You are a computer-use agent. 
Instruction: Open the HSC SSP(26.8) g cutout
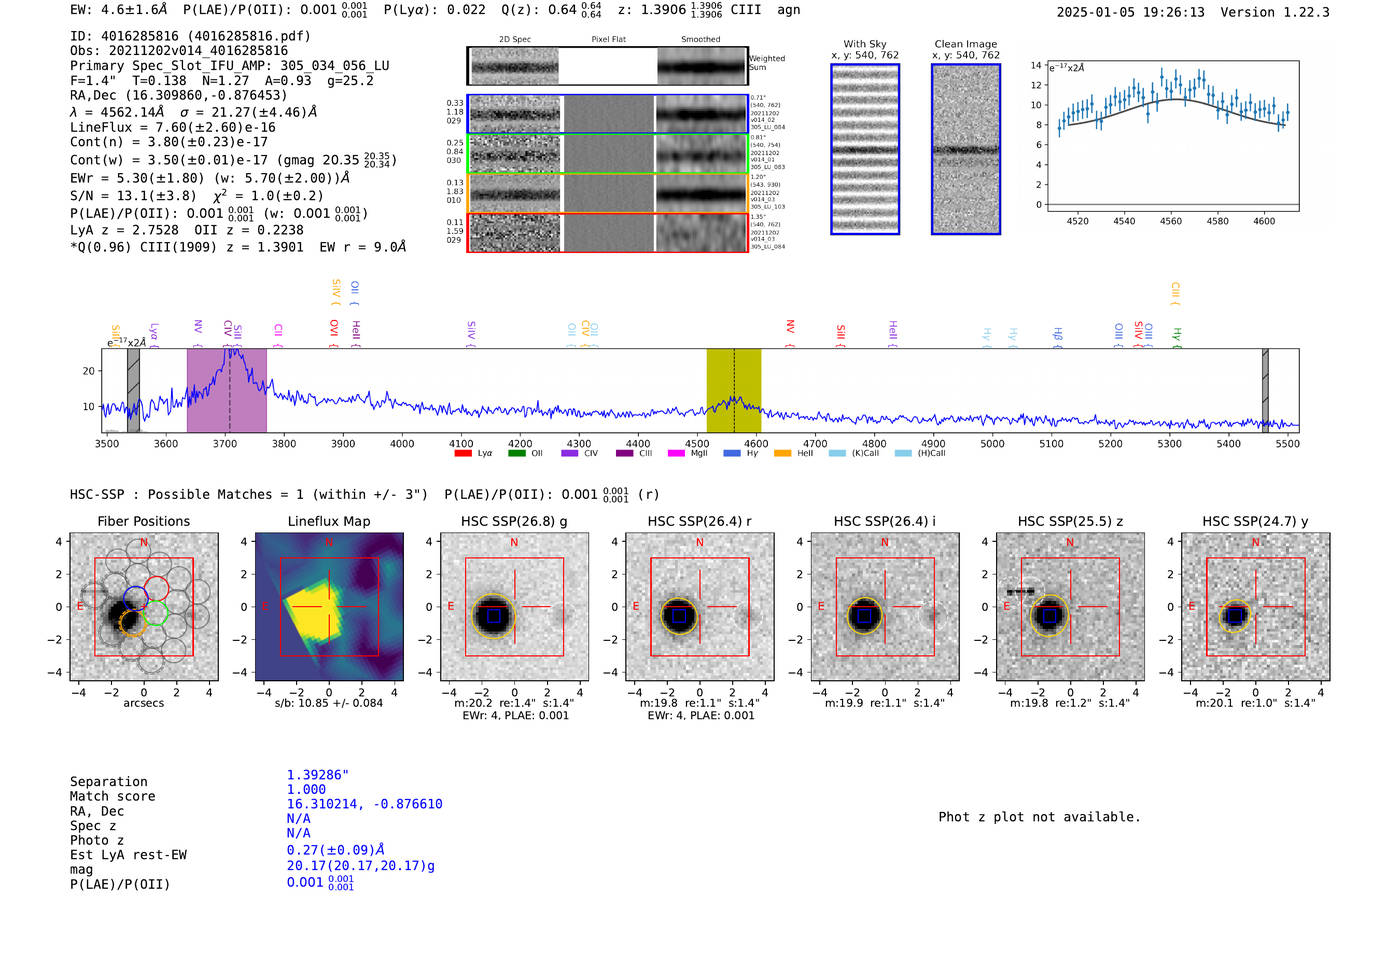[514, 606]
